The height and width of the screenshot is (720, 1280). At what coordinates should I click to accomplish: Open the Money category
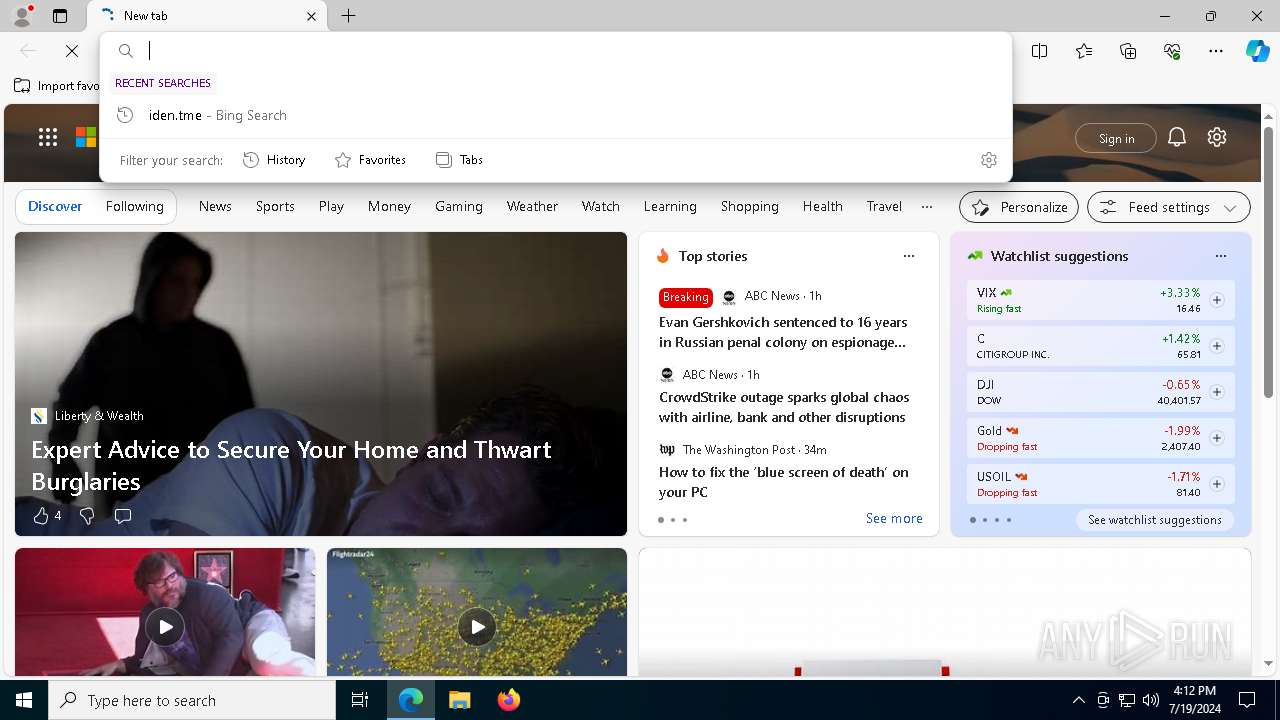click(389, 207)
